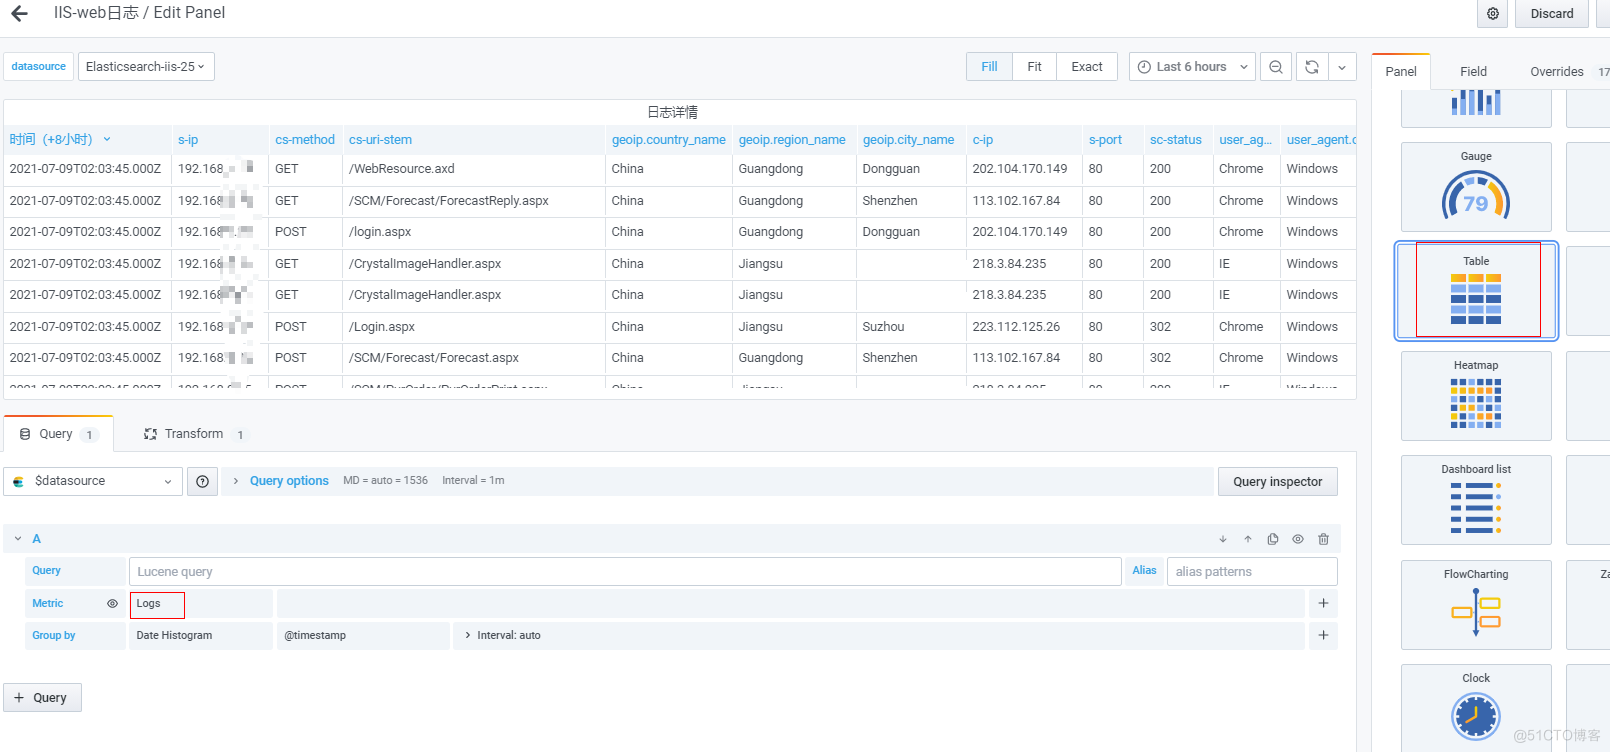Click the /WebResource.axd cell
Image resolution: width=1610 pixels, height=752 pixels.
[402, 169]
